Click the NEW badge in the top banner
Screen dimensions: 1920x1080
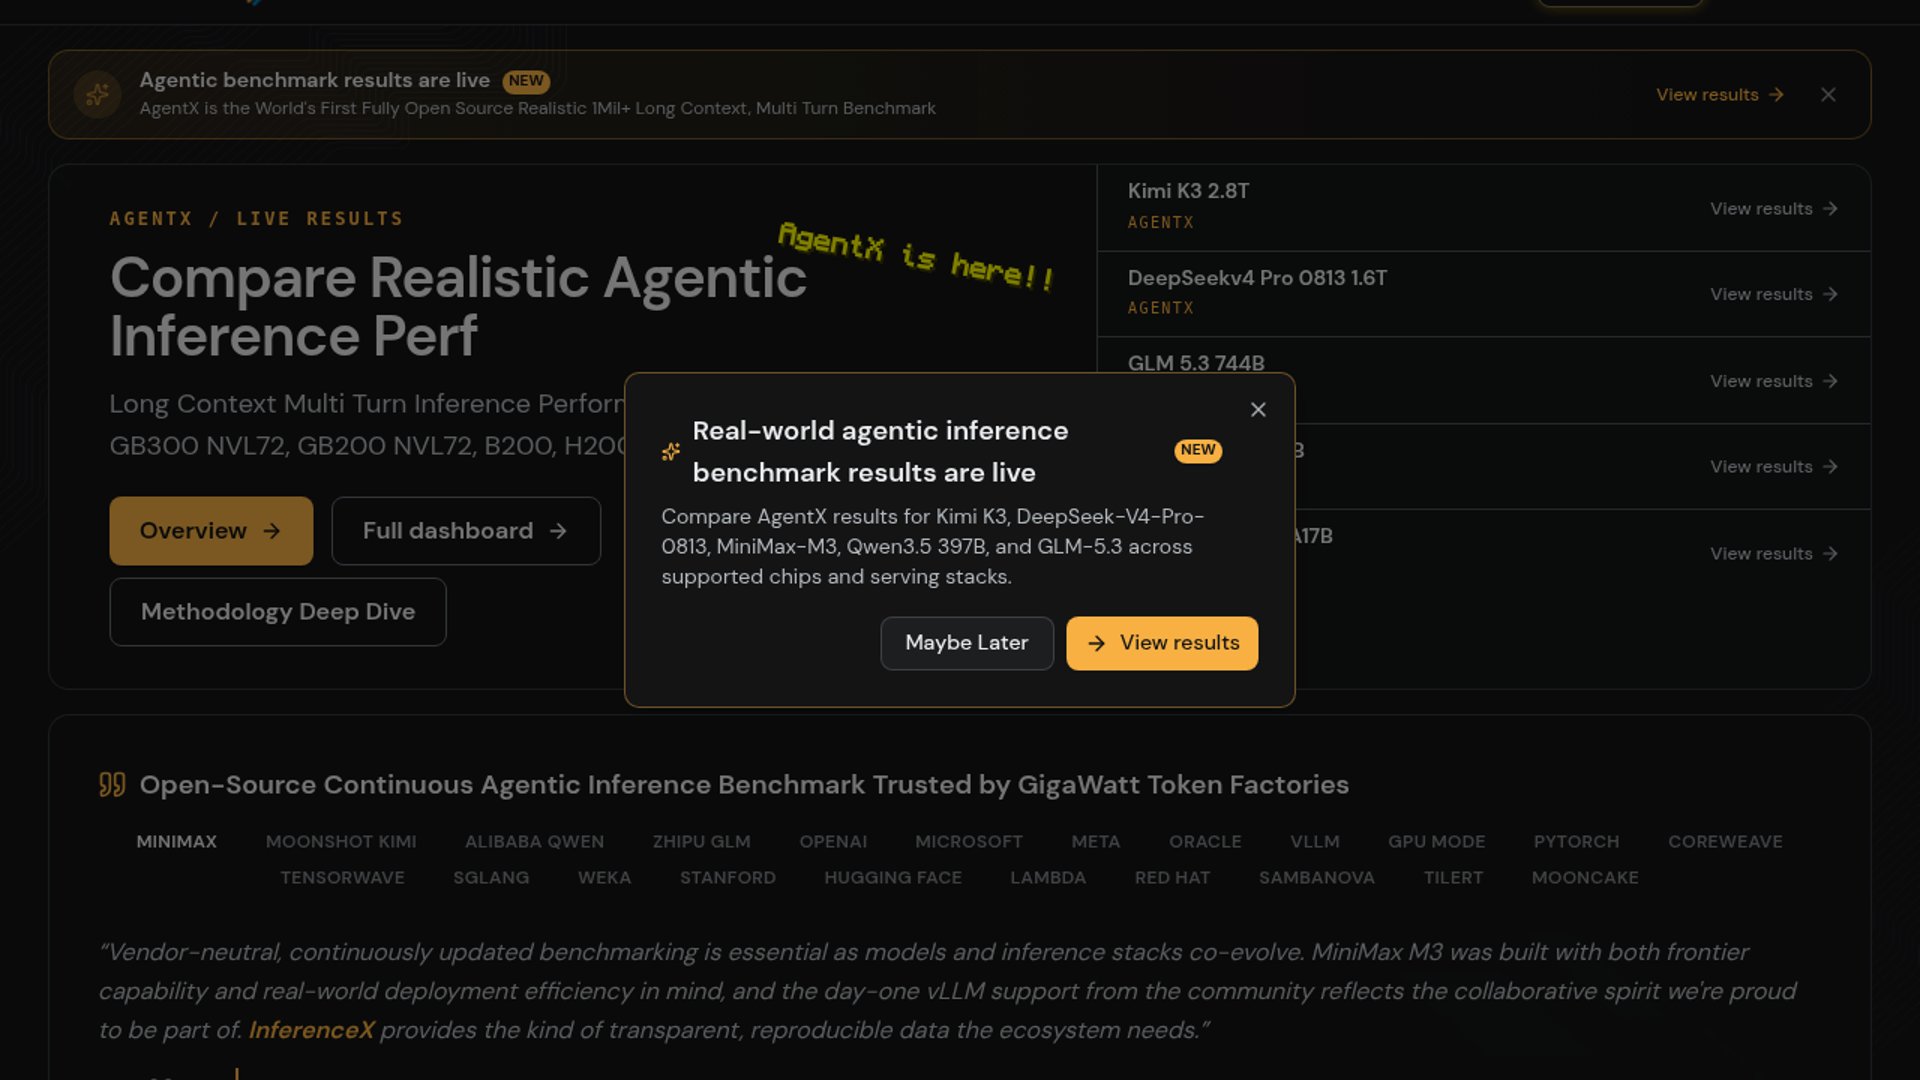coord(526,81)
